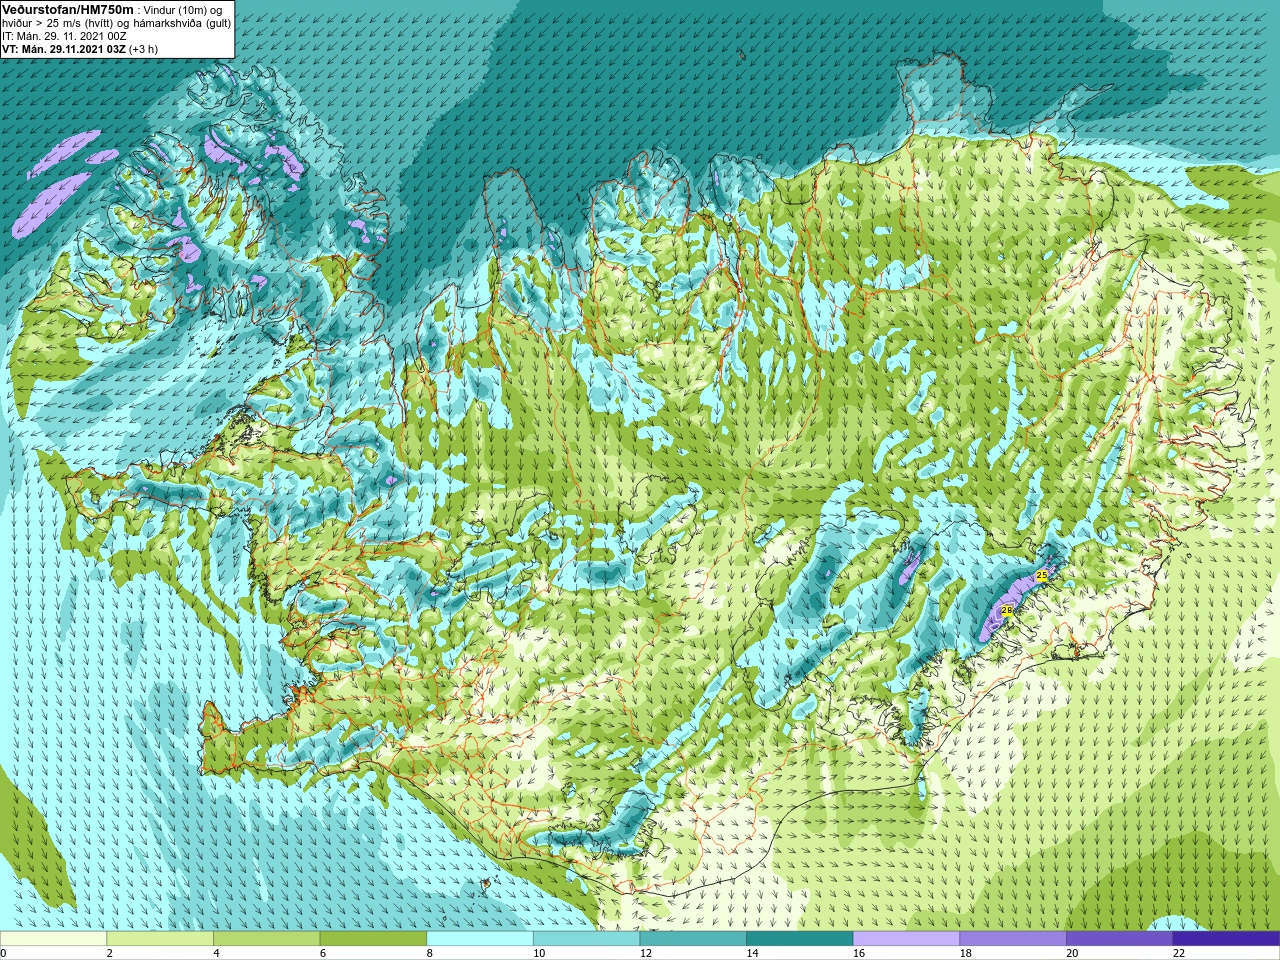Screen dimensions: 1280x960
Task: Select the green 4–6 m/s legend swatch
Action: click(x=266, y=938)
